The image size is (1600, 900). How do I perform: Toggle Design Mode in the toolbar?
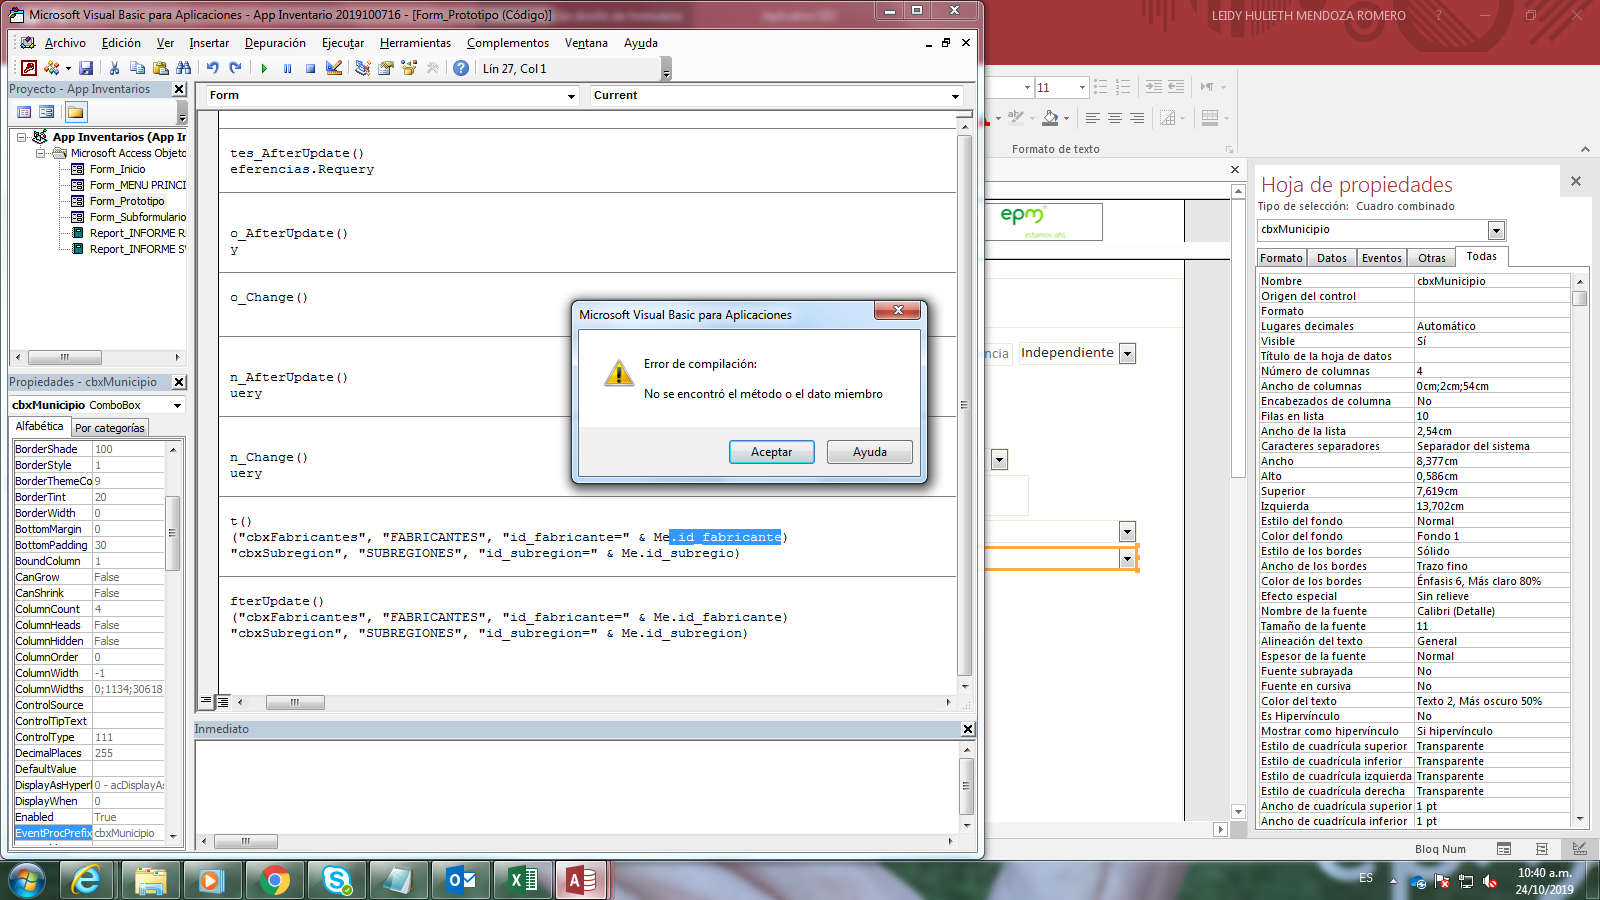pyautogui.click(x=334, y=68)
